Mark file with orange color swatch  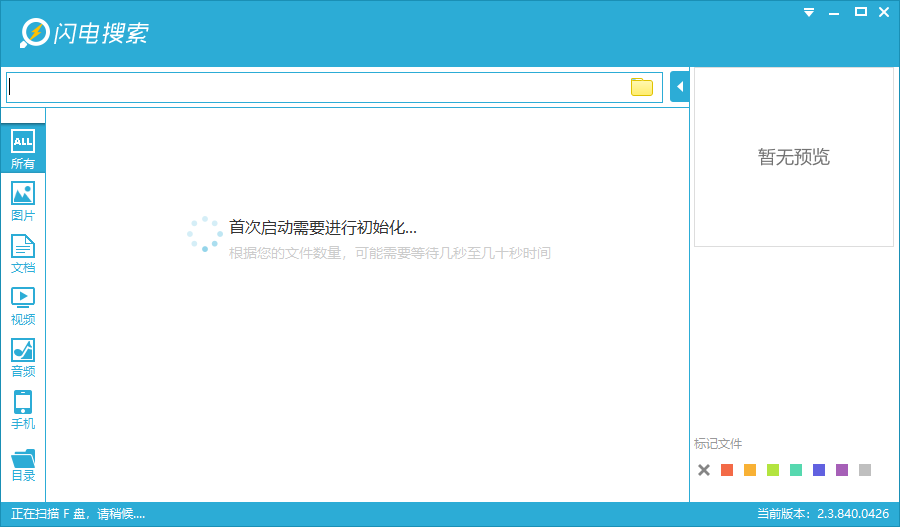(750, 470)
